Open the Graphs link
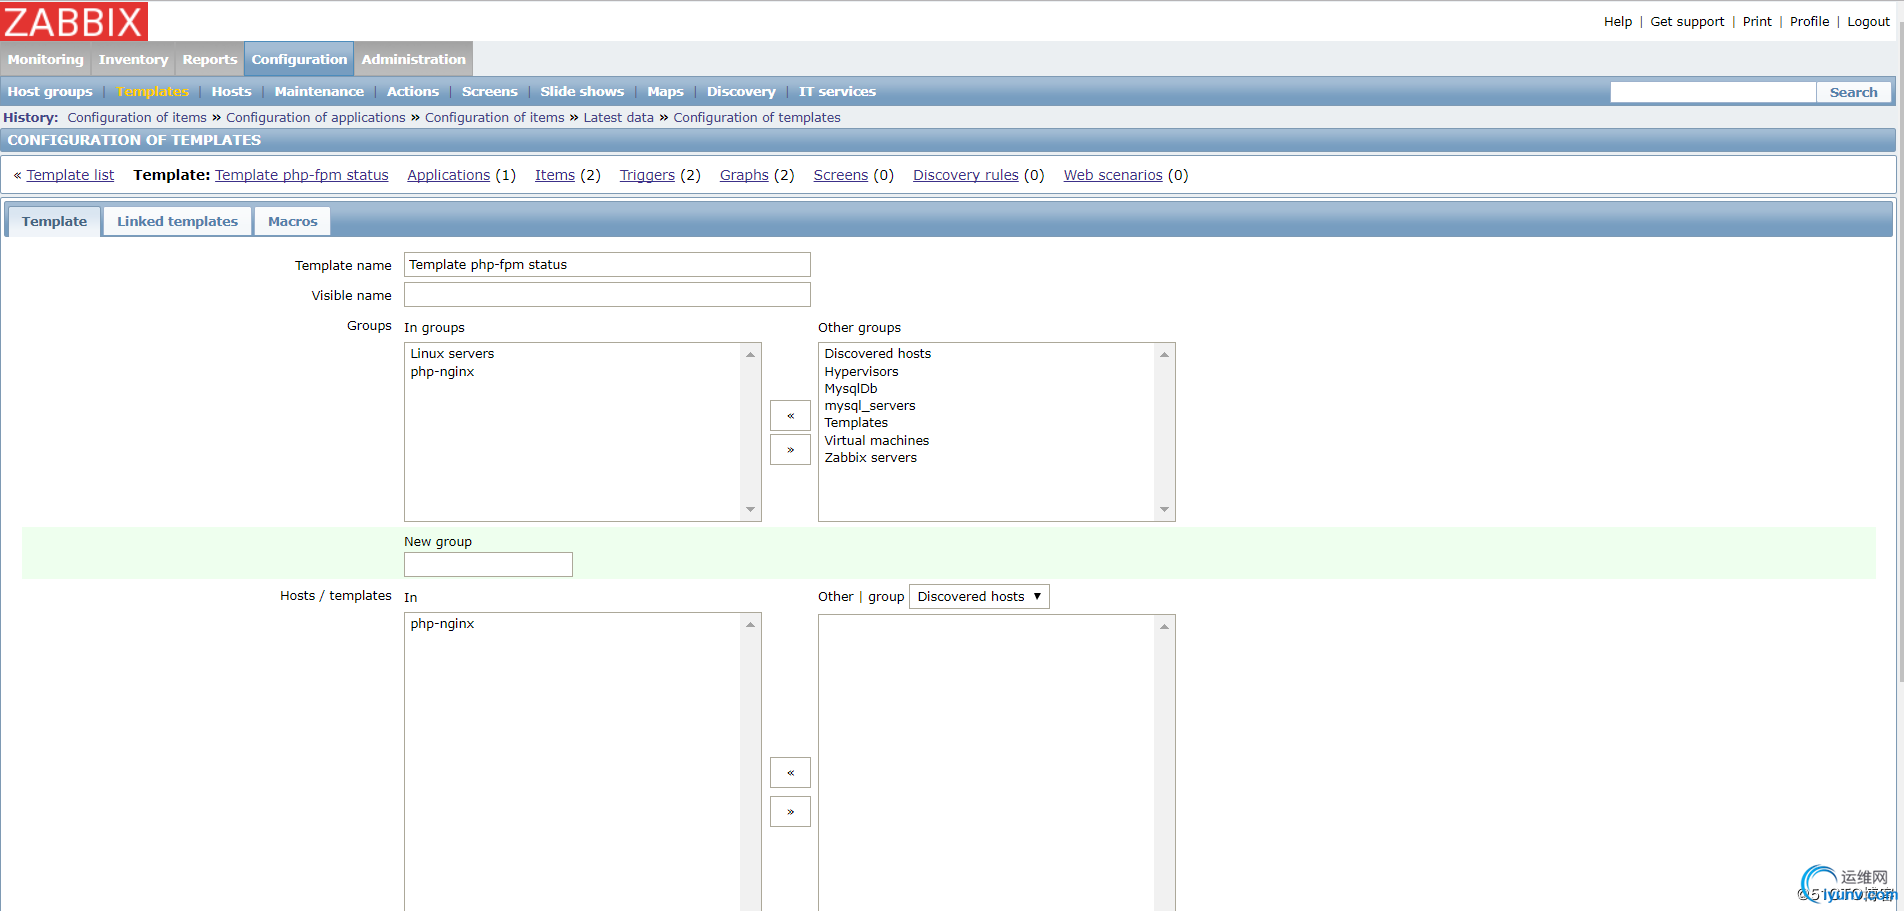This screenshot has width=1904, height=911. point(744,175)
